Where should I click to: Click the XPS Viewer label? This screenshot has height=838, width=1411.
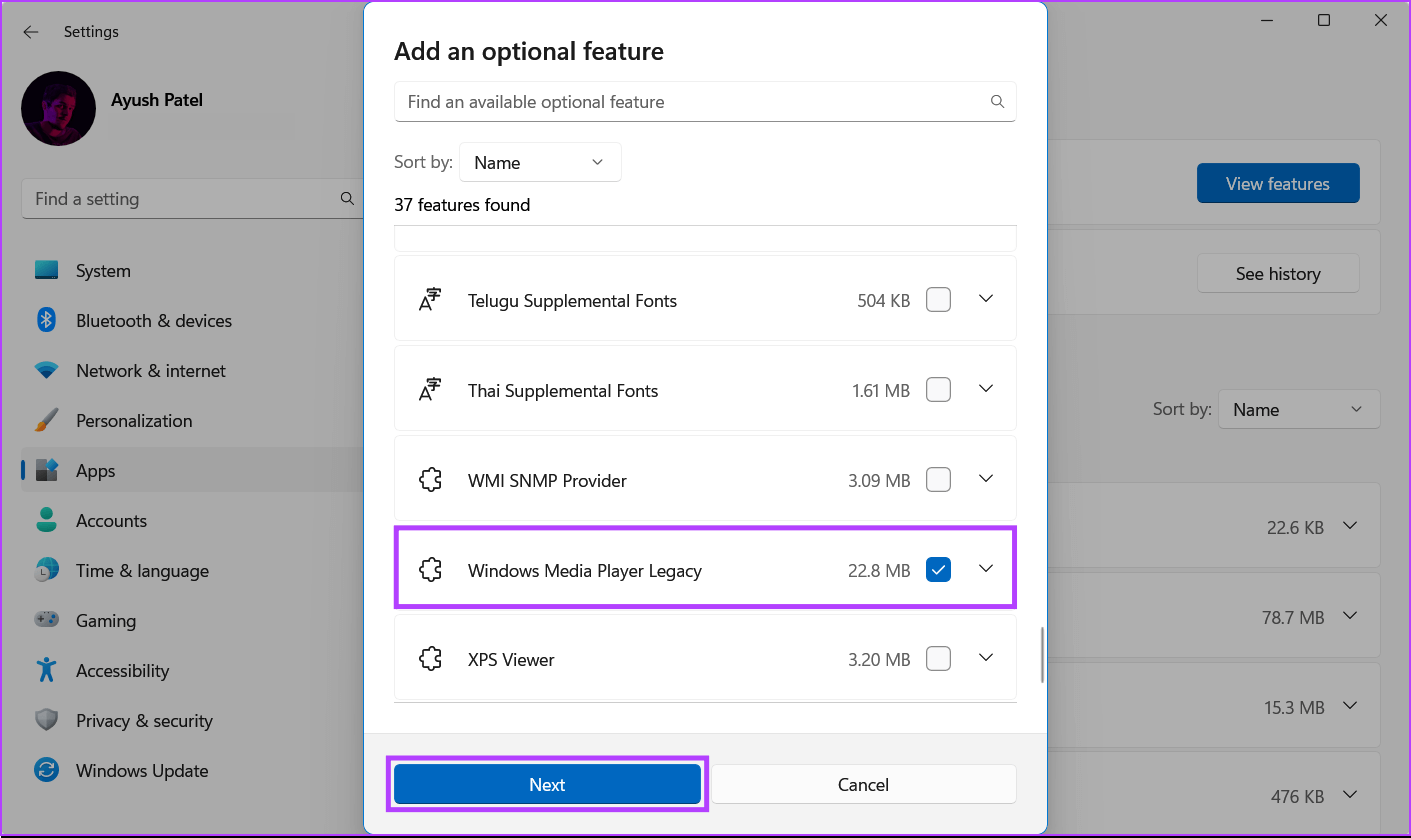click(x=511, y=660)
